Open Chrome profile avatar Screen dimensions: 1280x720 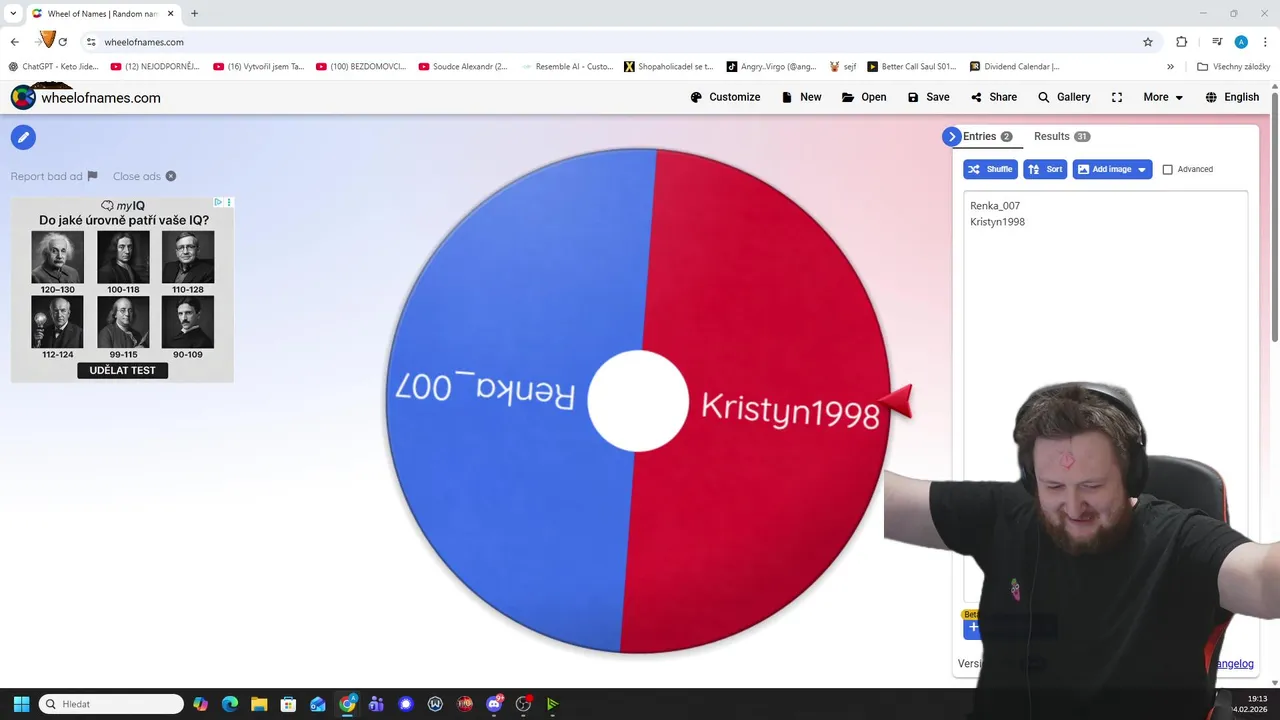pyautogui.click(x=1241, y=42)
